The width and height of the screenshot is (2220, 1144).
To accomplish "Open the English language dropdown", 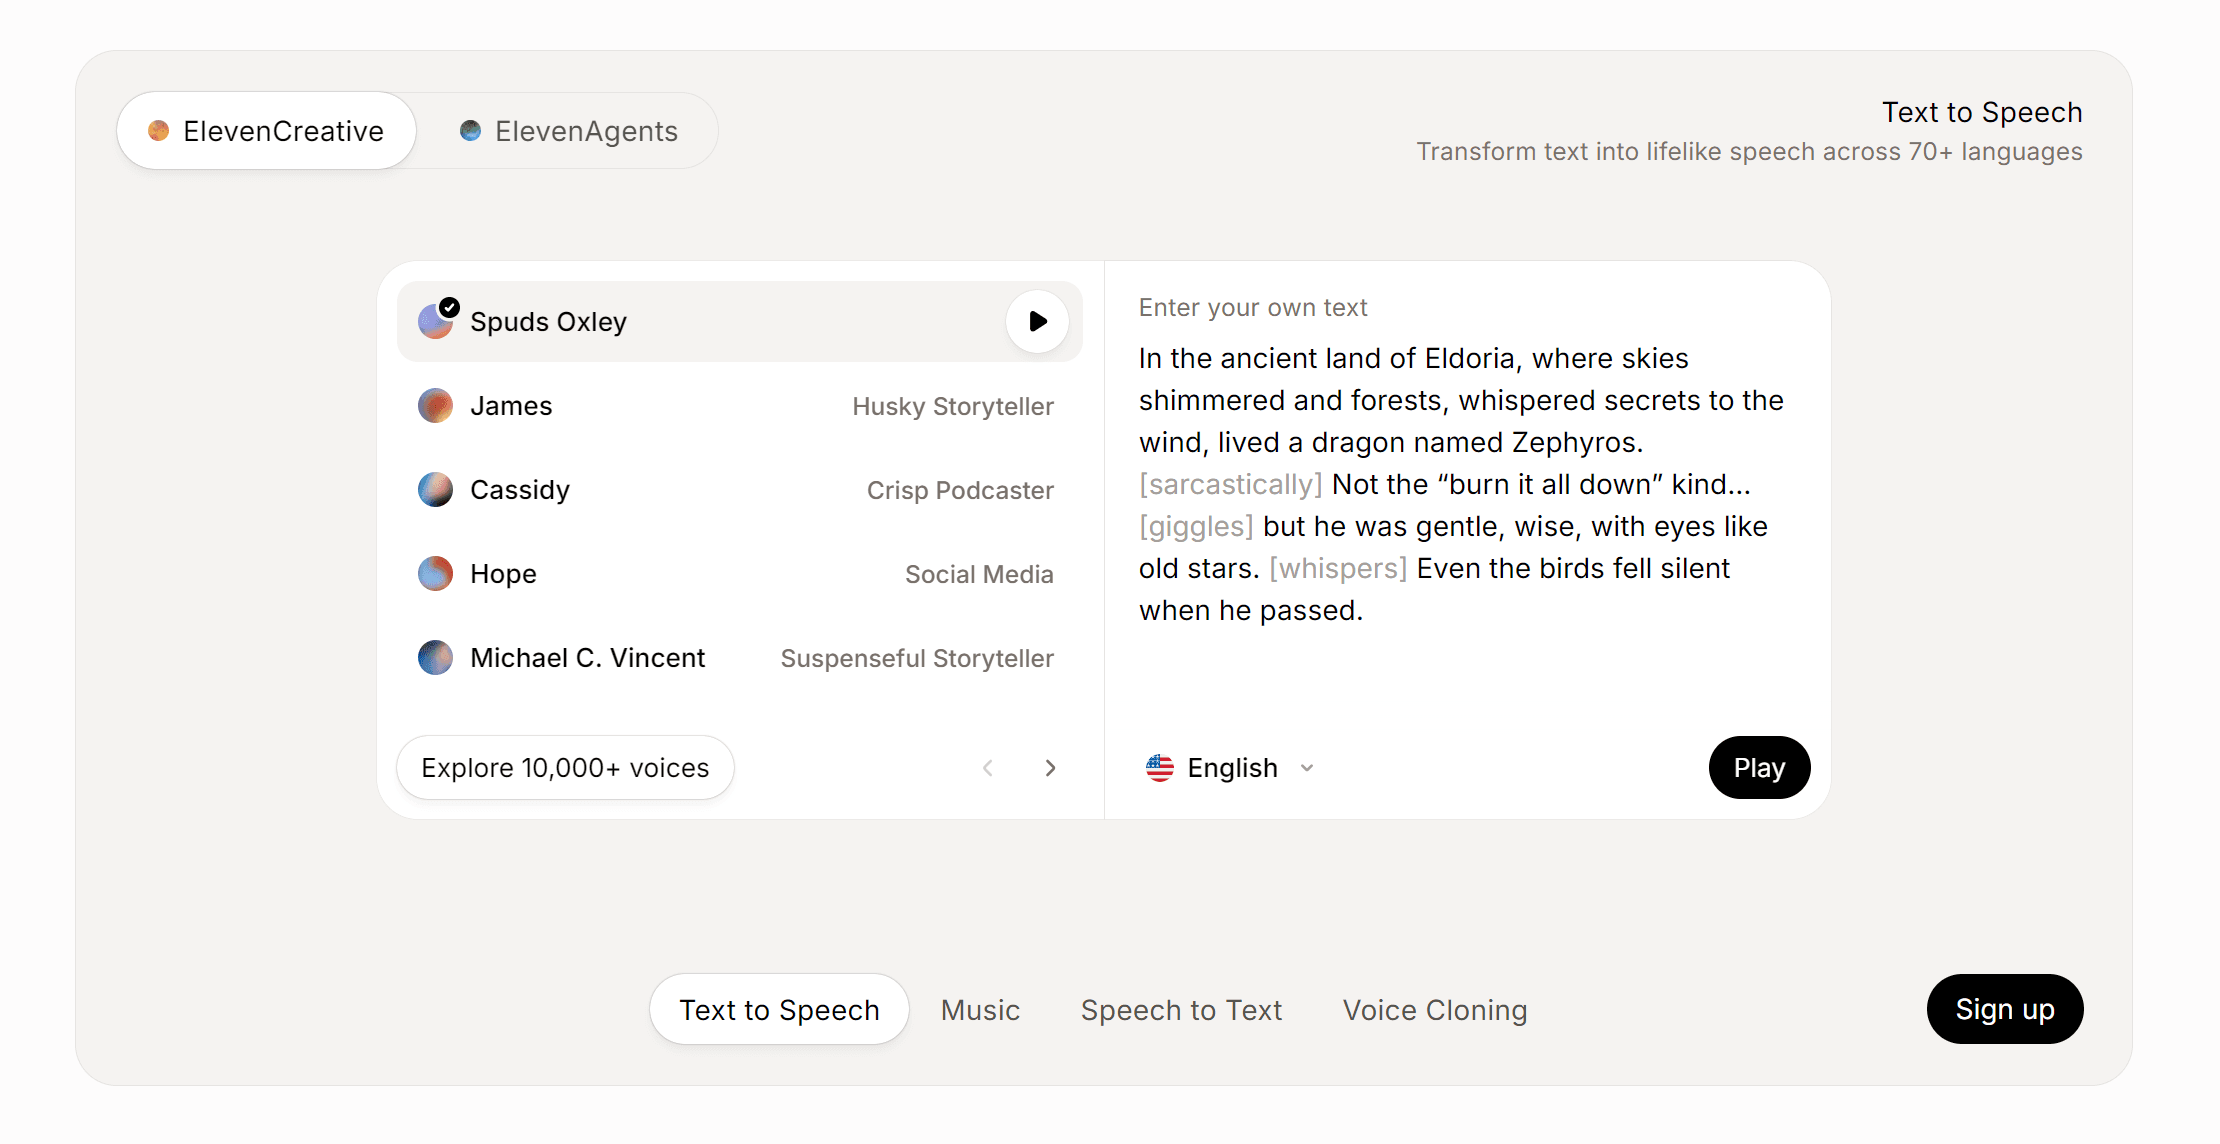I will point(1232,768).
